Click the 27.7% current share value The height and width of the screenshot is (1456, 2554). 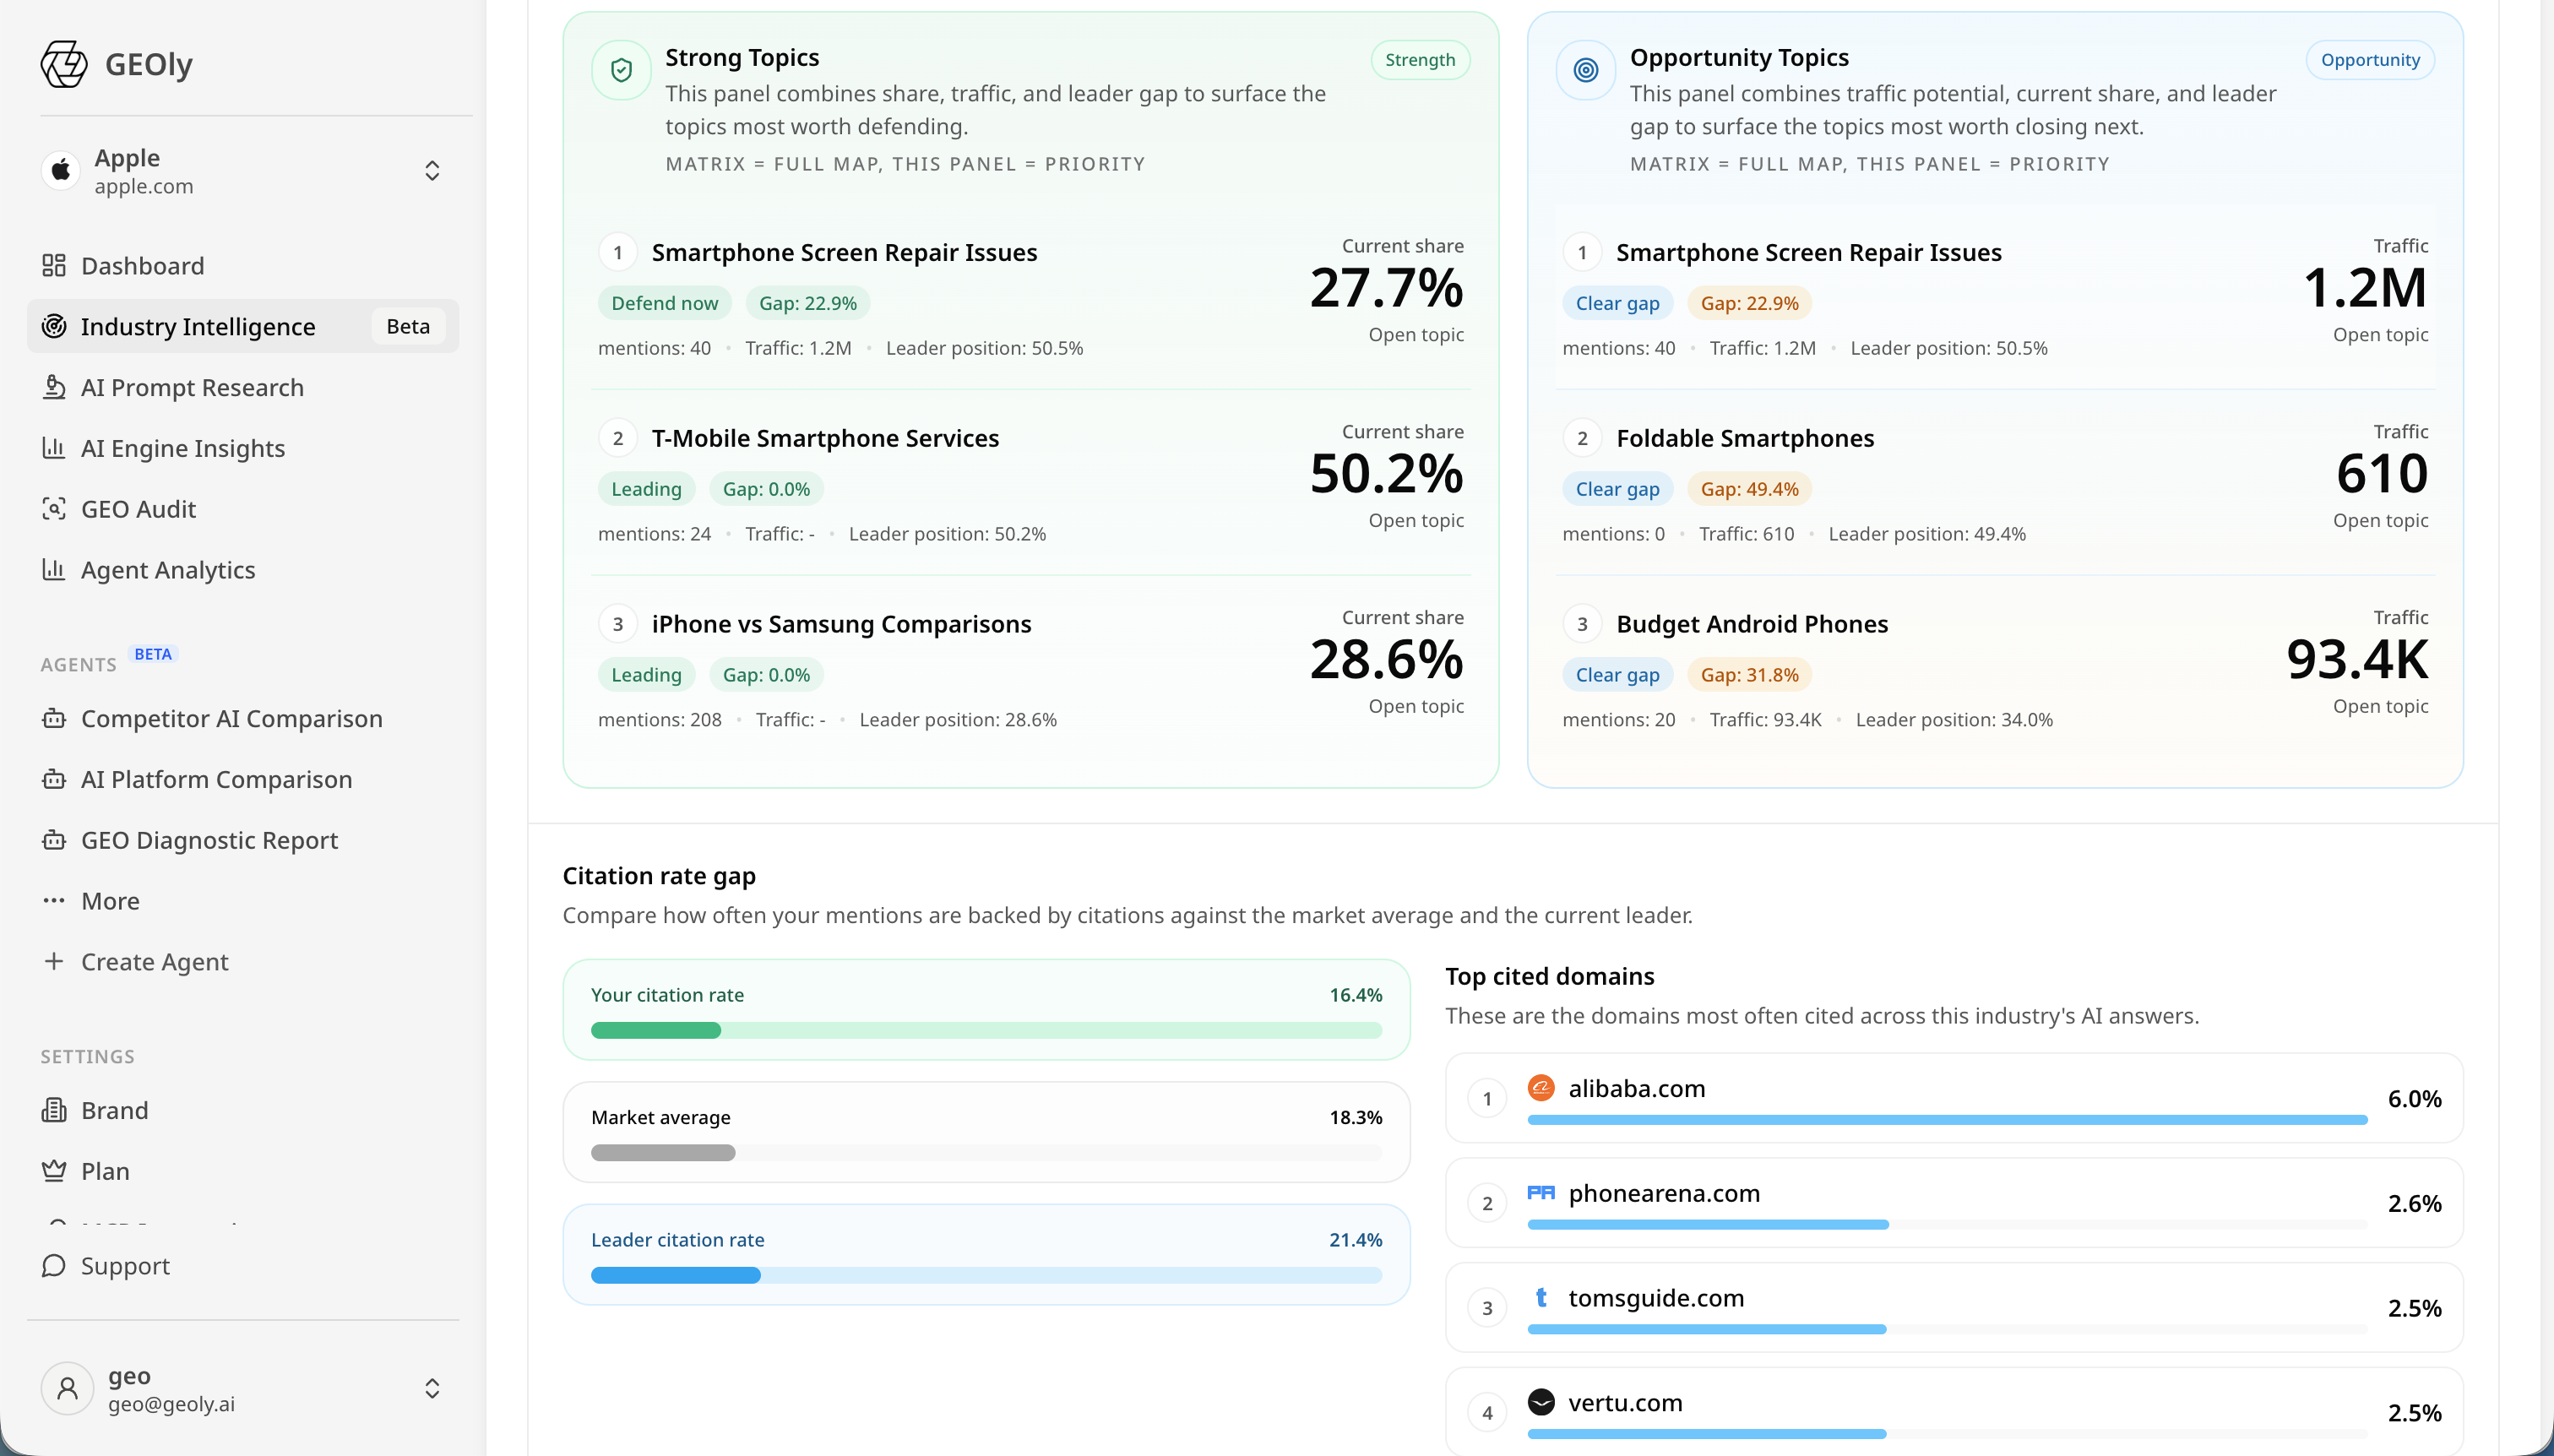click(x=1386, y=288)
